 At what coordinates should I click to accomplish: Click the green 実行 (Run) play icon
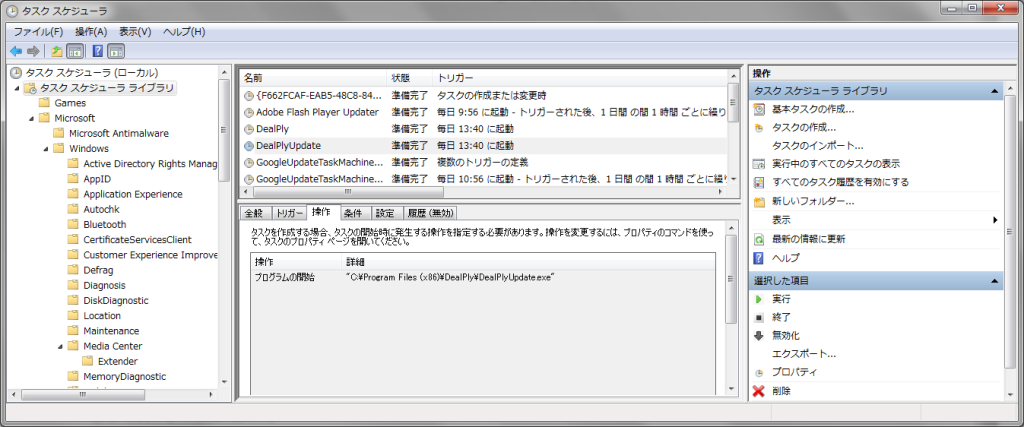point(759,299)
